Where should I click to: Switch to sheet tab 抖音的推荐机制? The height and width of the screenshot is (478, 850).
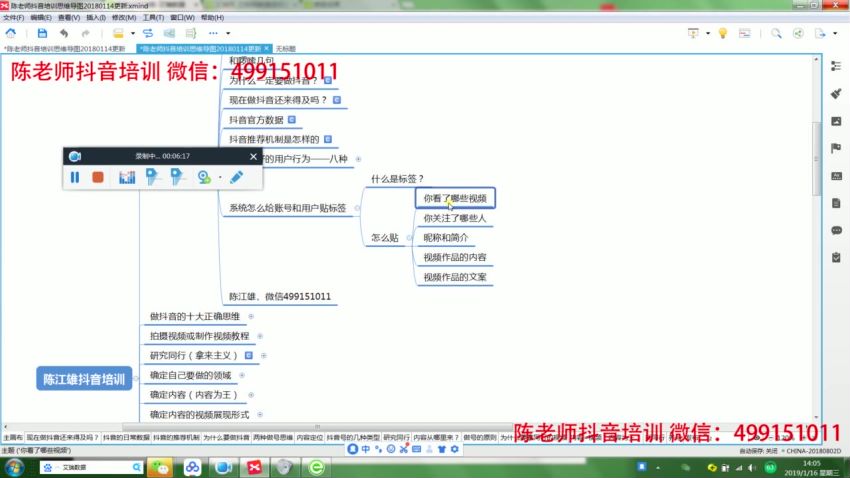(x=176, y=437)
